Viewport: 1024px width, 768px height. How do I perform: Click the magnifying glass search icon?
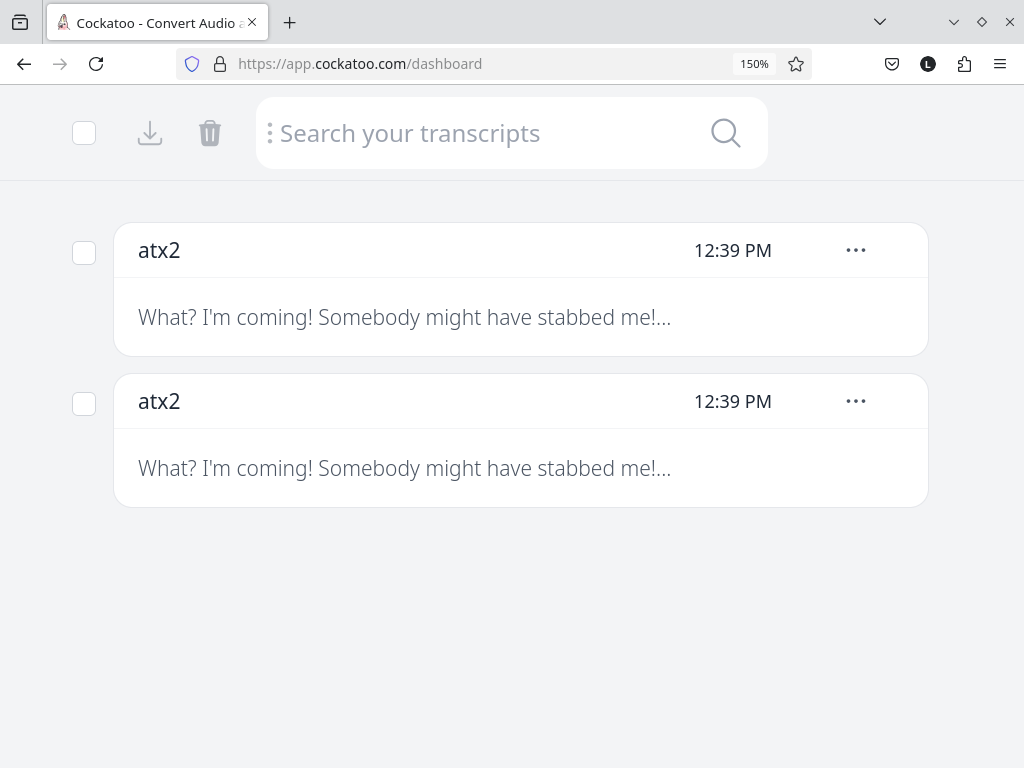click(726, 133)
